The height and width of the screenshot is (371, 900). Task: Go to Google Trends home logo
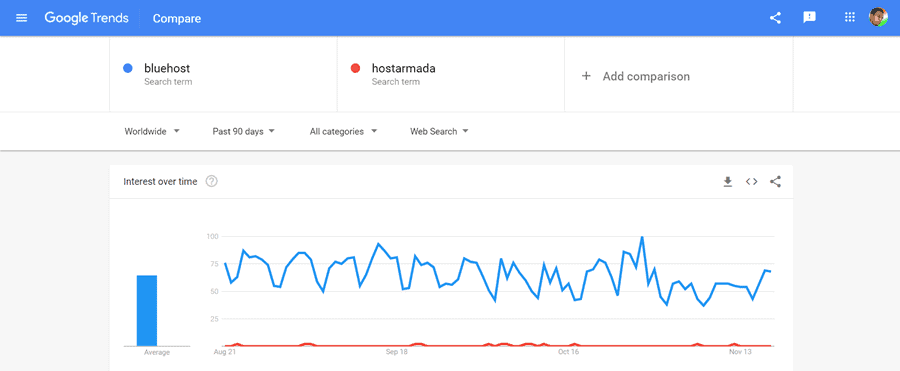tap(87, 18)
